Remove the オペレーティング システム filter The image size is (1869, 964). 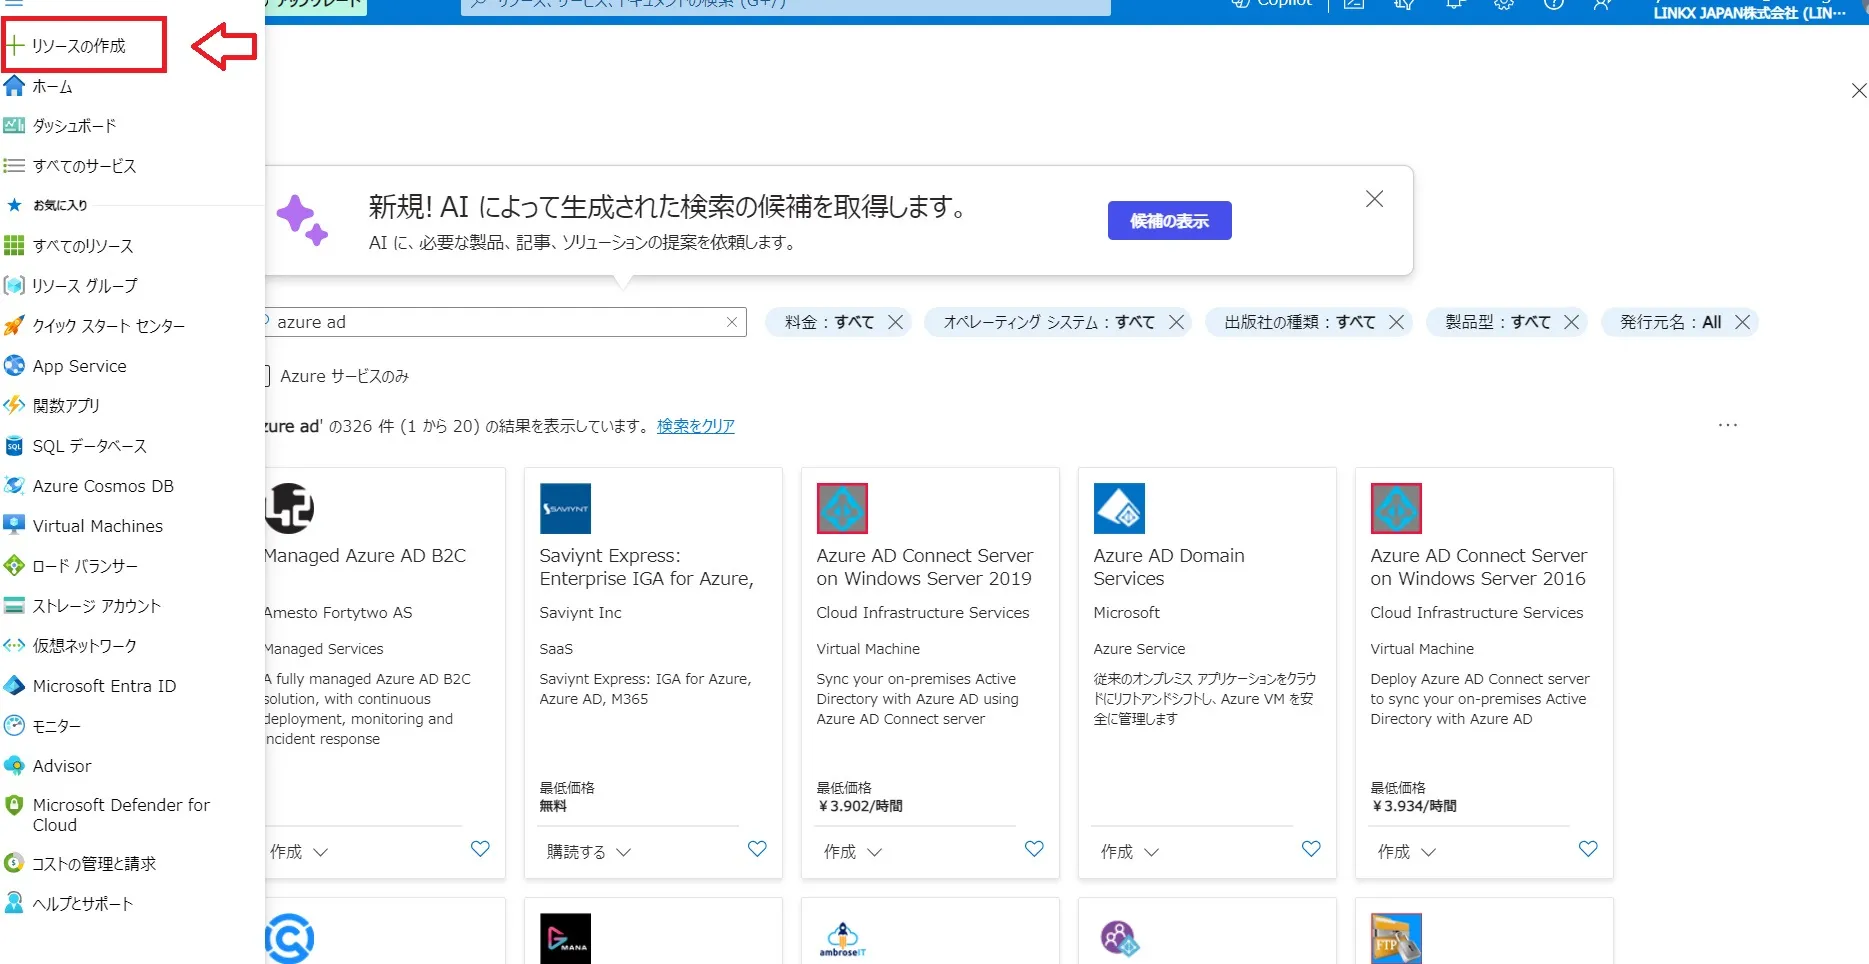click(x=1176, y=322)
